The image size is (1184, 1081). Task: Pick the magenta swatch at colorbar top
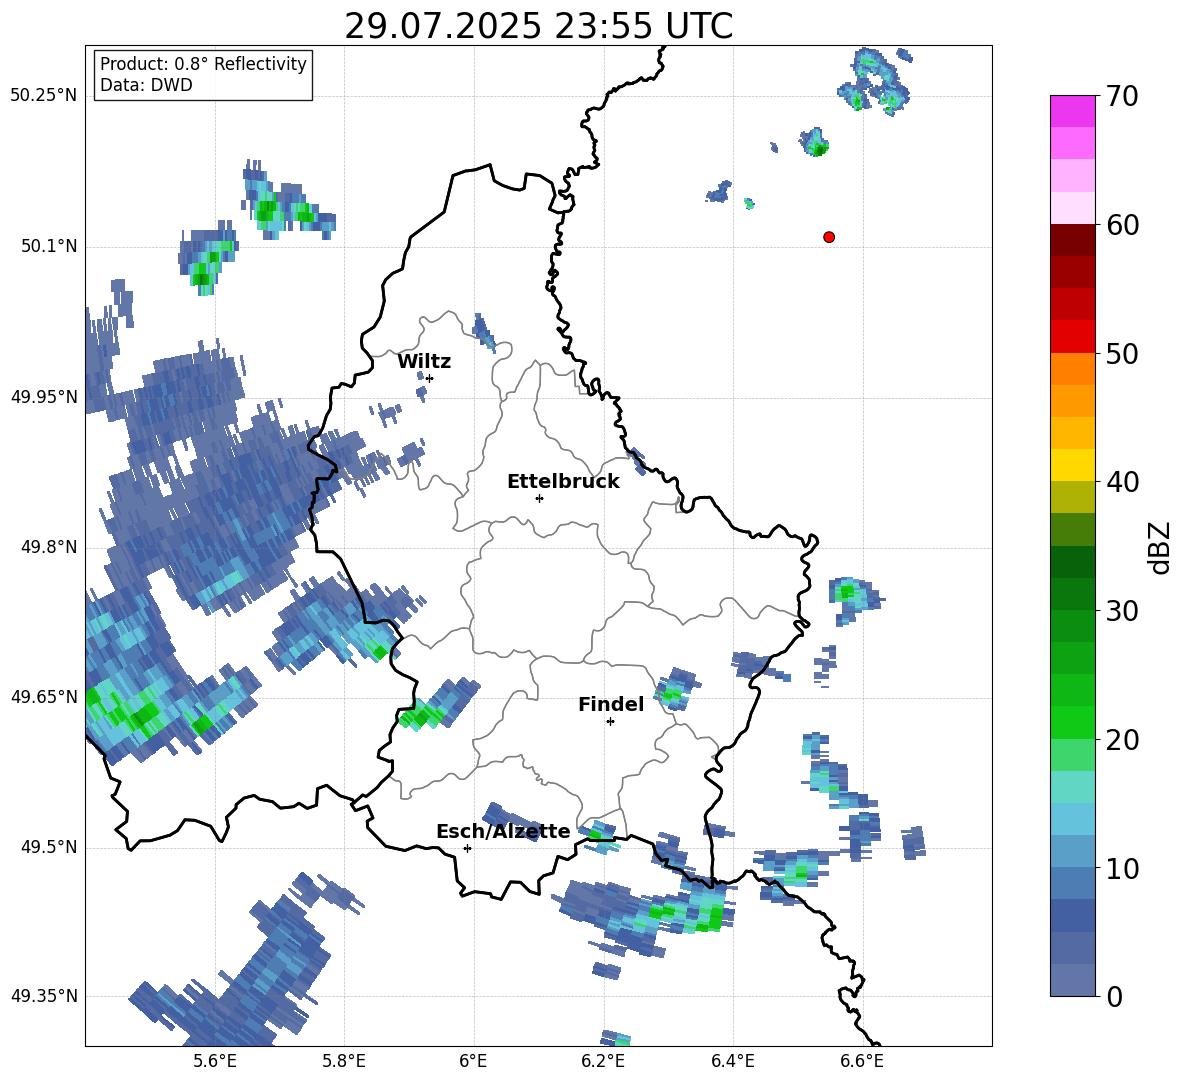pos(1072,112)
